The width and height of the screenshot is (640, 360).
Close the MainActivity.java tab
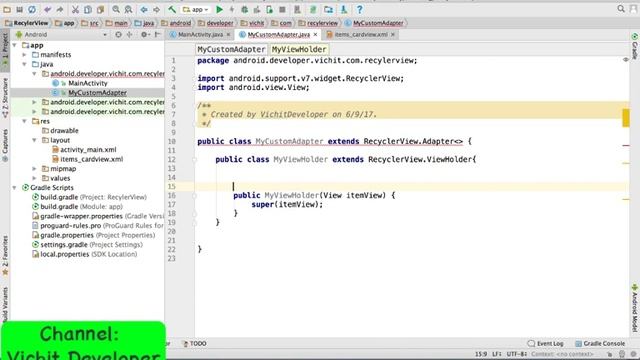[228, 35]
